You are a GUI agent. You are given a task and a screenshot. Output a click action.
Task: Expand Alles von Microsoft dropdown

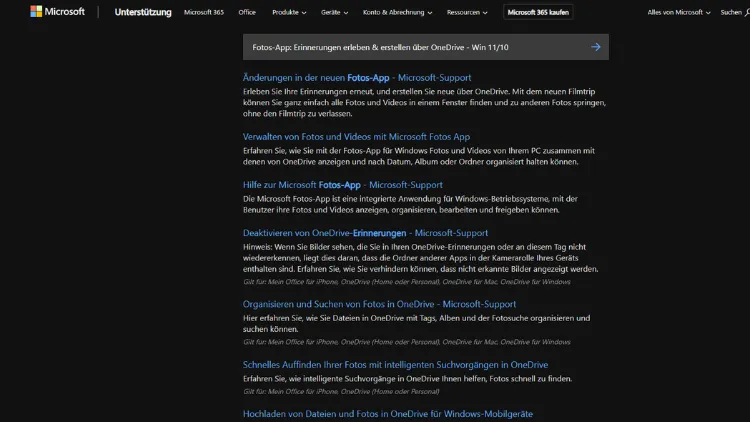[x=679, y=12]
